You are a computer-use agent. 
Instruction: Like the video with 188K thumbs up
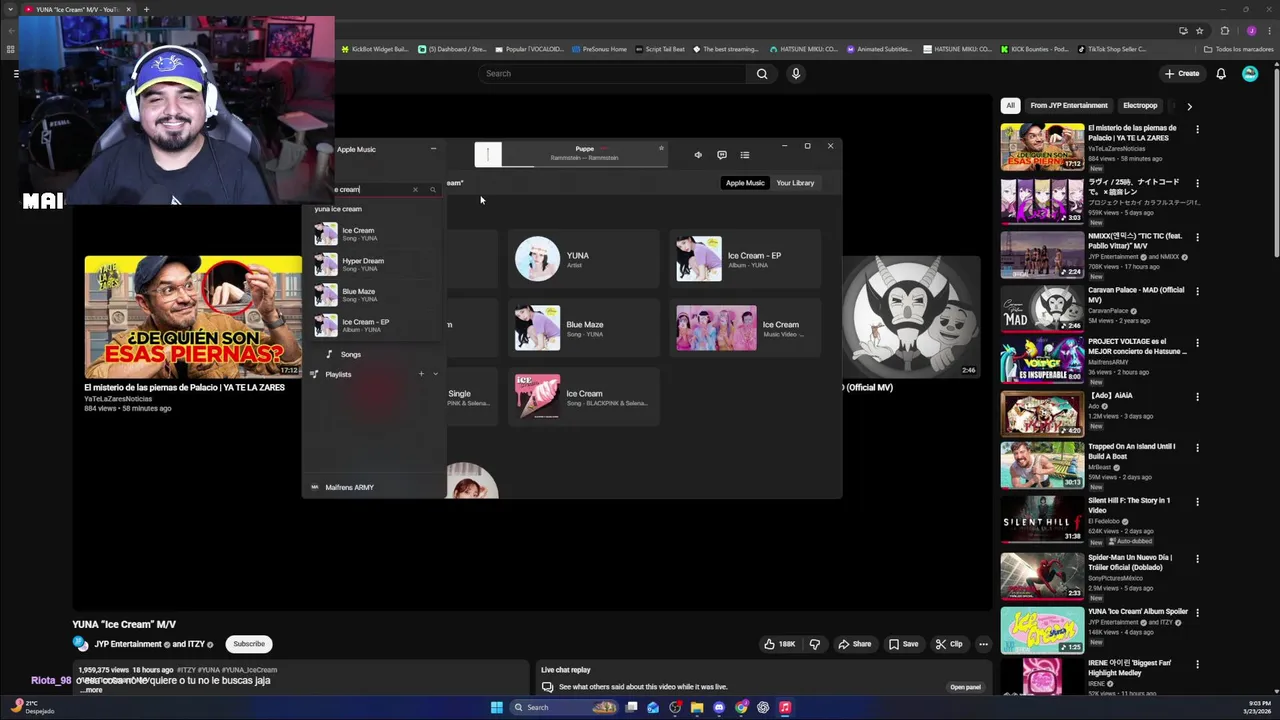click(x=779, y=644)
